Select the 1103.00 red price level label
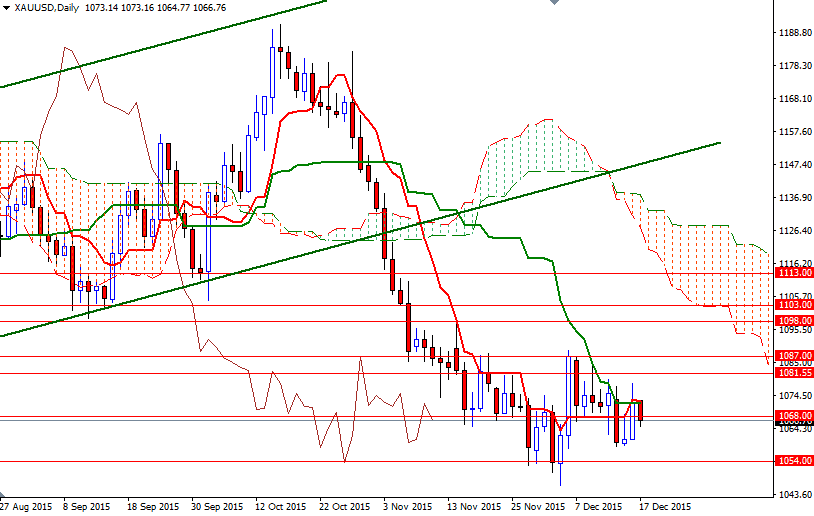The height and width of the screenshot is (516, 814). coord(794,305)
